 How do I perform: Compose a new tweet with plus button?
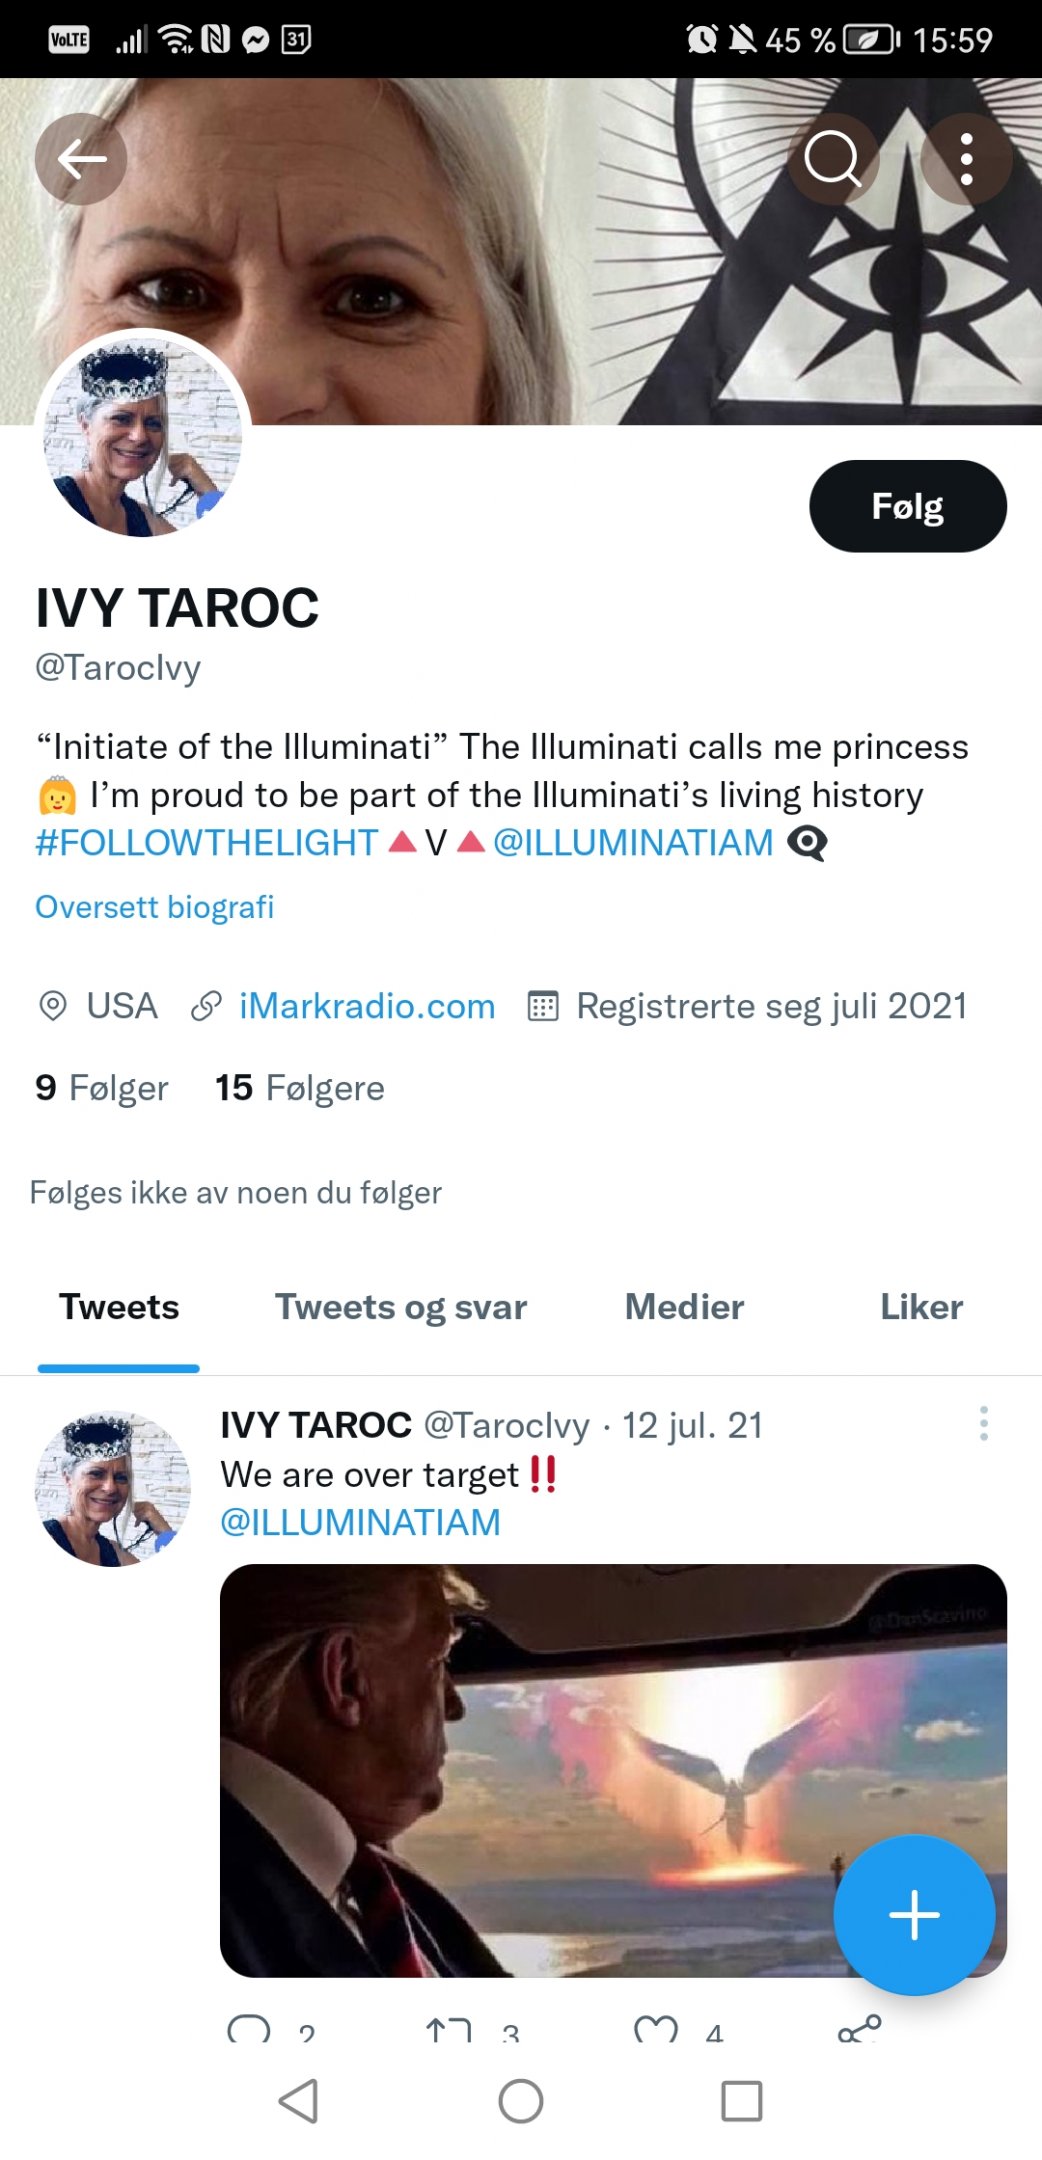click(914, 1915)
